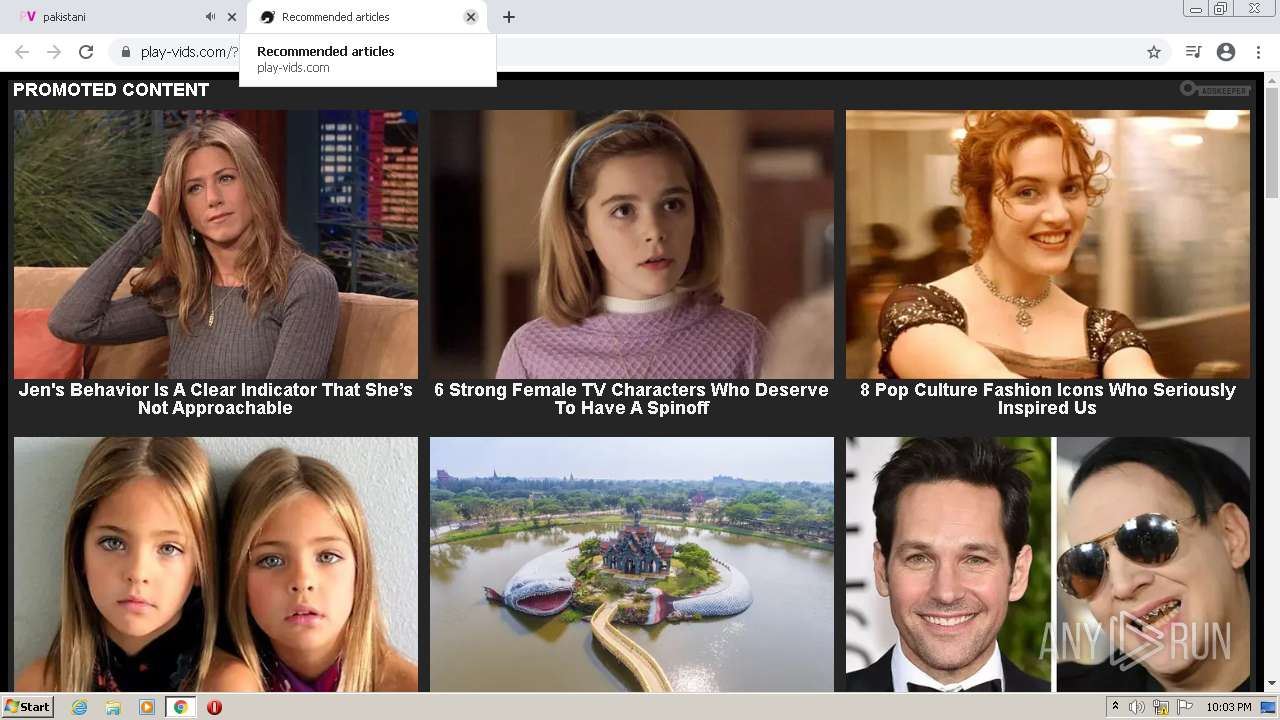Image resolution: width=1280 pixels, height=720 pixels.
Task: Click the page scrollbar down arrow
Action: point(1272,684)
